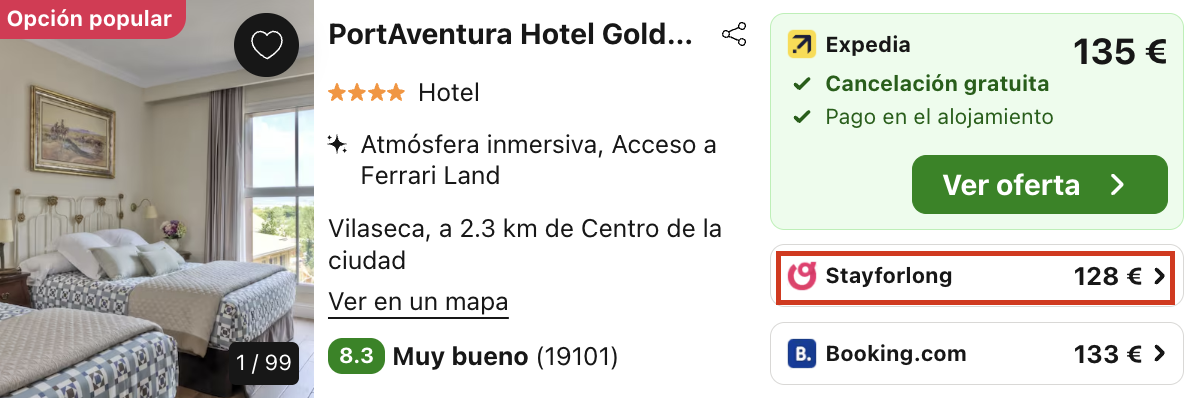Image resolution: width=1194 pixels, height=398 pixels.
Task: Click the Pago en el alojamiento checkmark
Action: click(801, 117)
